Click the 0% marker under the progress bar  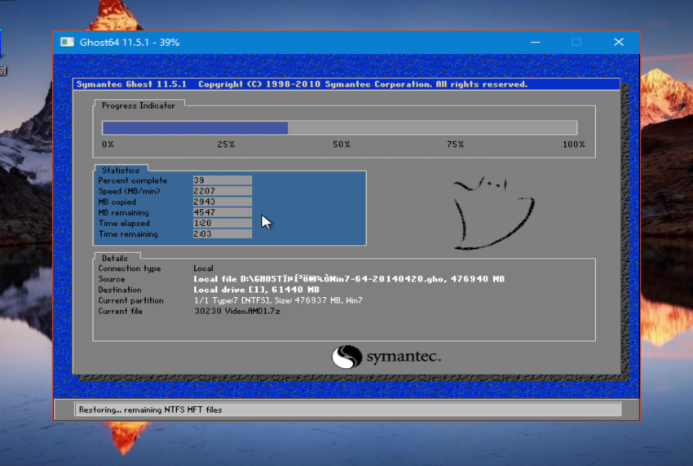tap(108, 145)
